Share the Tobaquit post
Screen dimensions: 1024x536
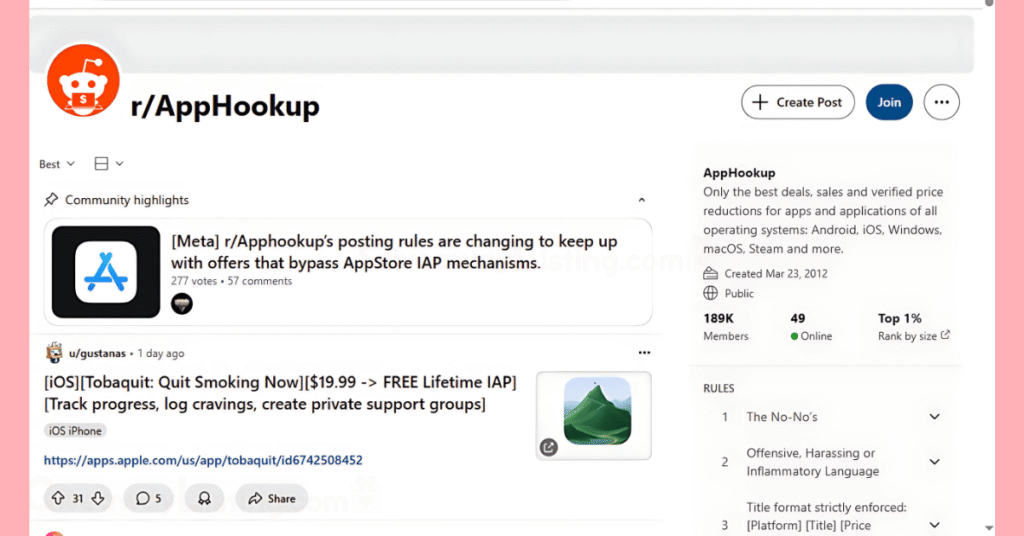[x=272, y=498]
